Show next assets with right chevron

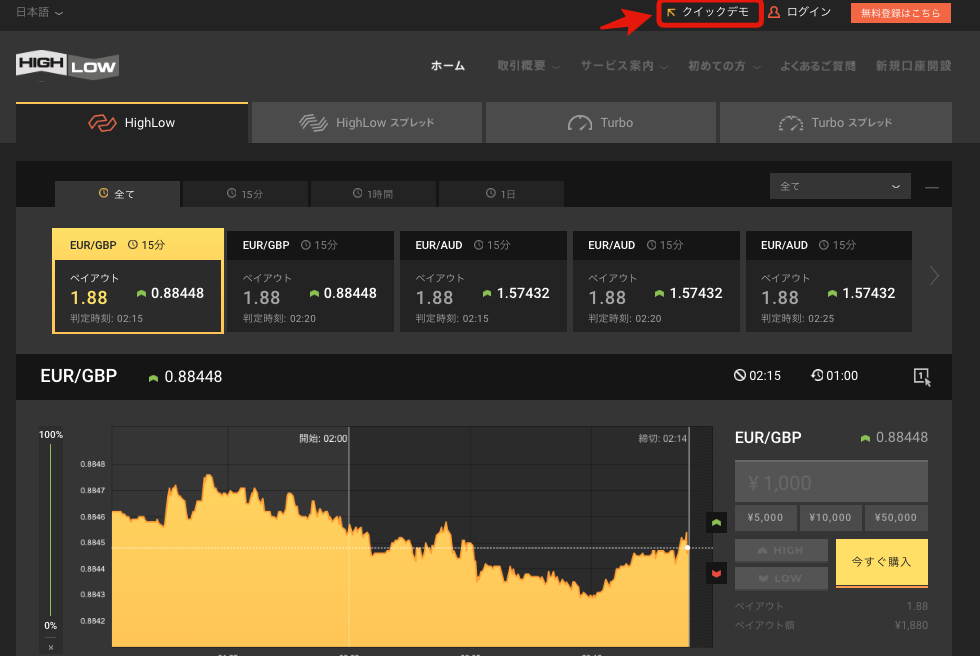(934, 276)
